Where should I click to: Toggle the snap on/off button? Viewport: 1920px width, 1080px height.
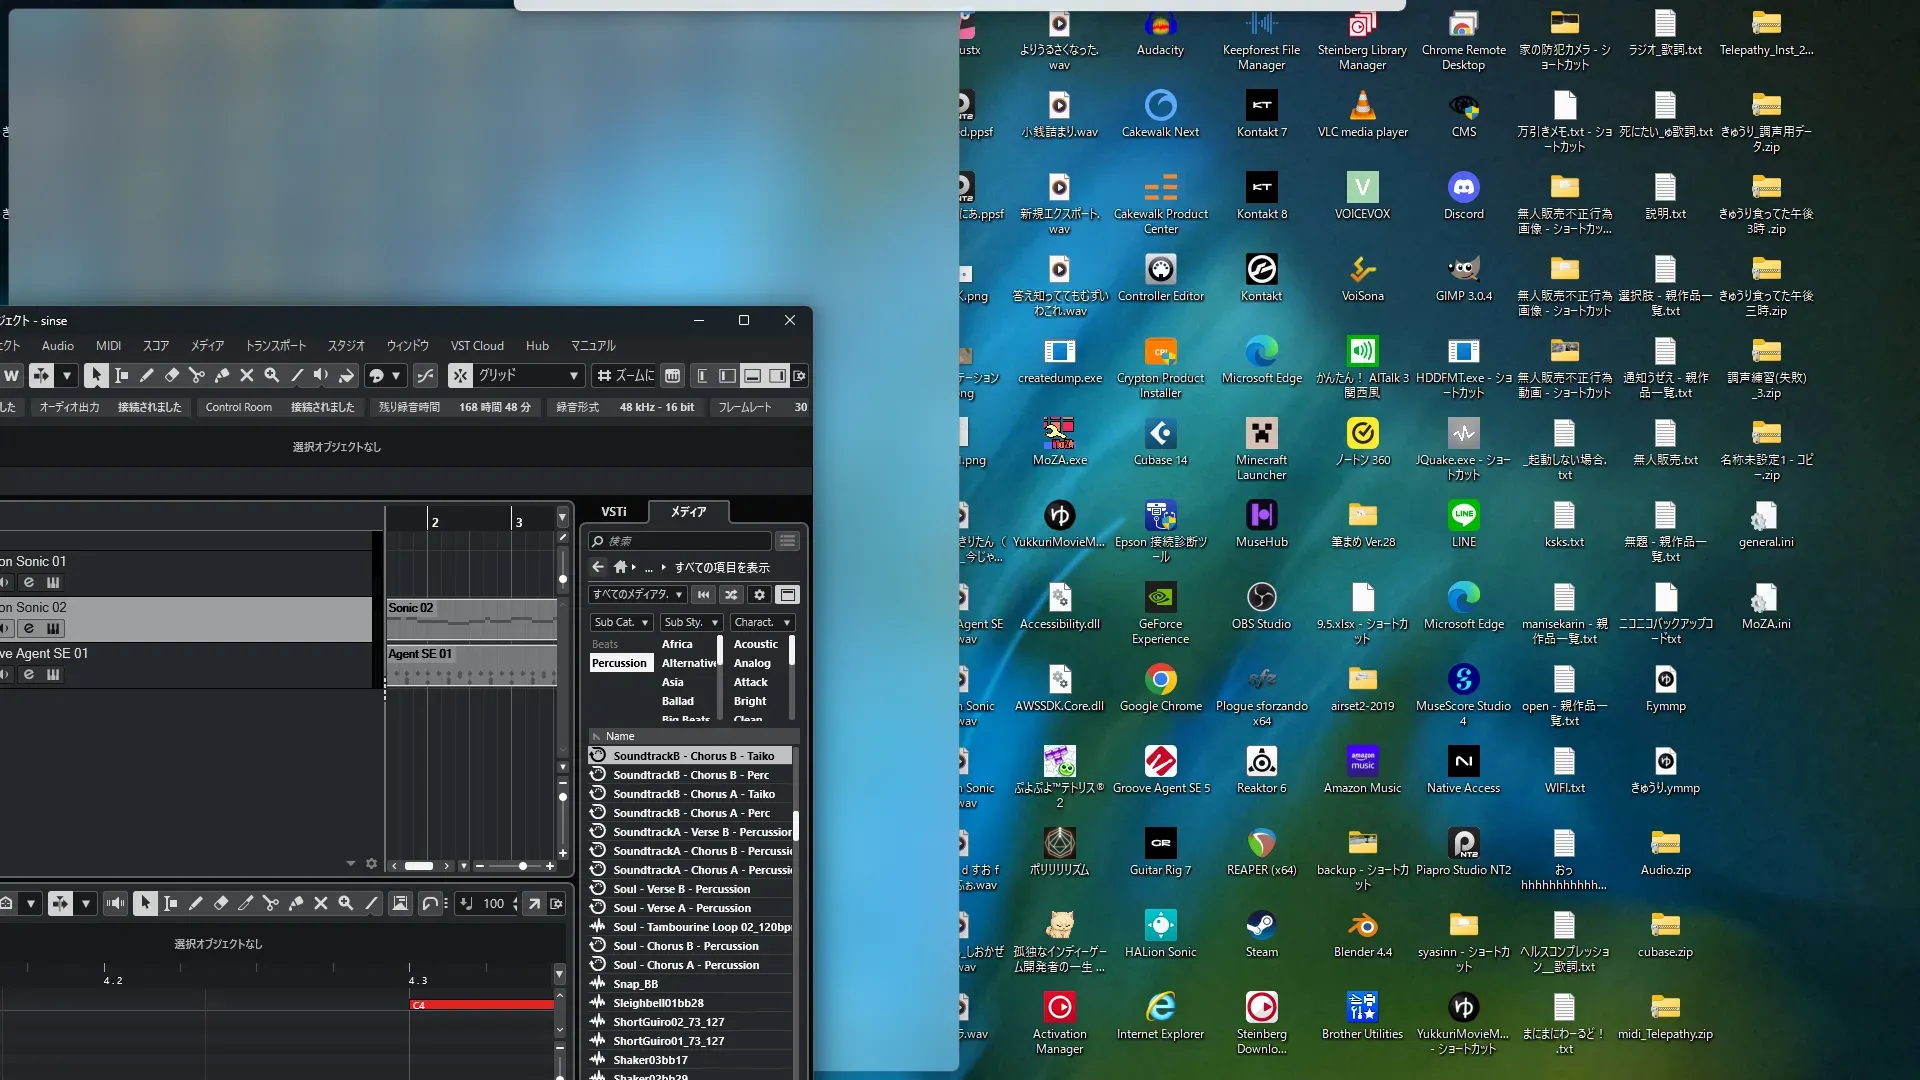[x=460, y=376]
